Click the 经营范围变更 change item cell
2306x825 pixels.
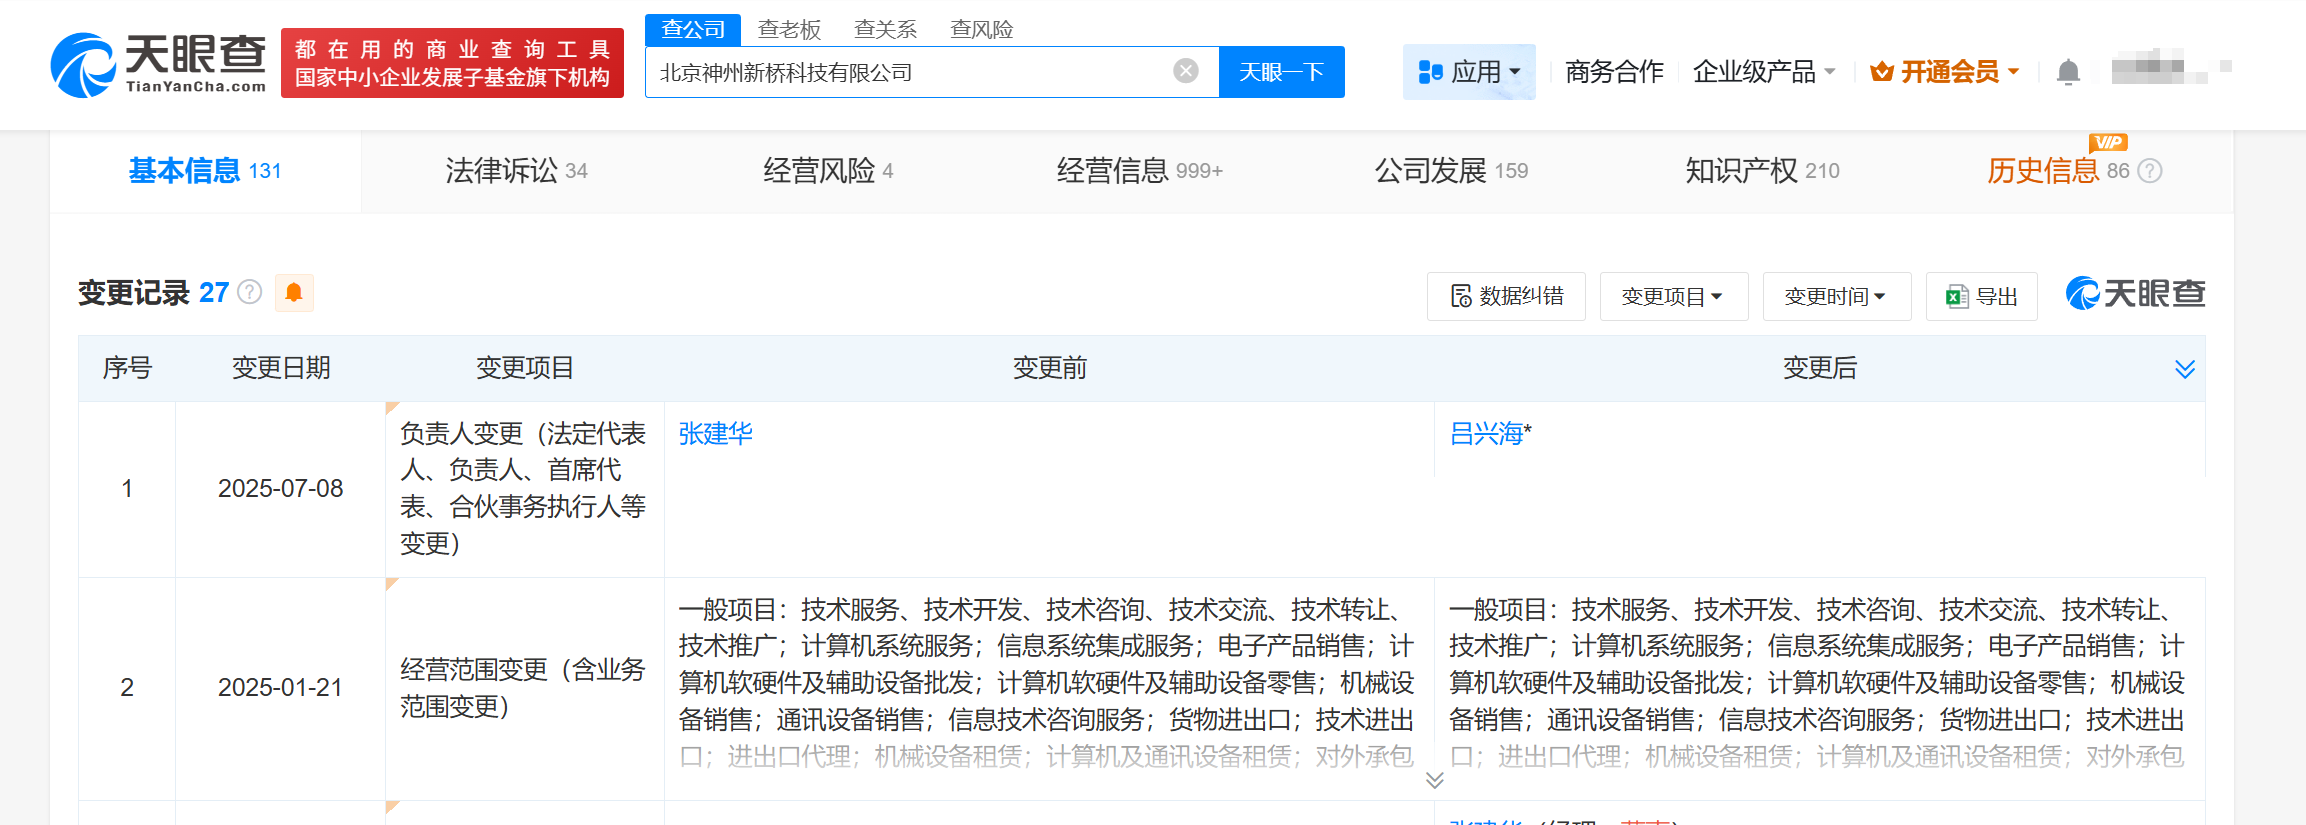[524, 688]
